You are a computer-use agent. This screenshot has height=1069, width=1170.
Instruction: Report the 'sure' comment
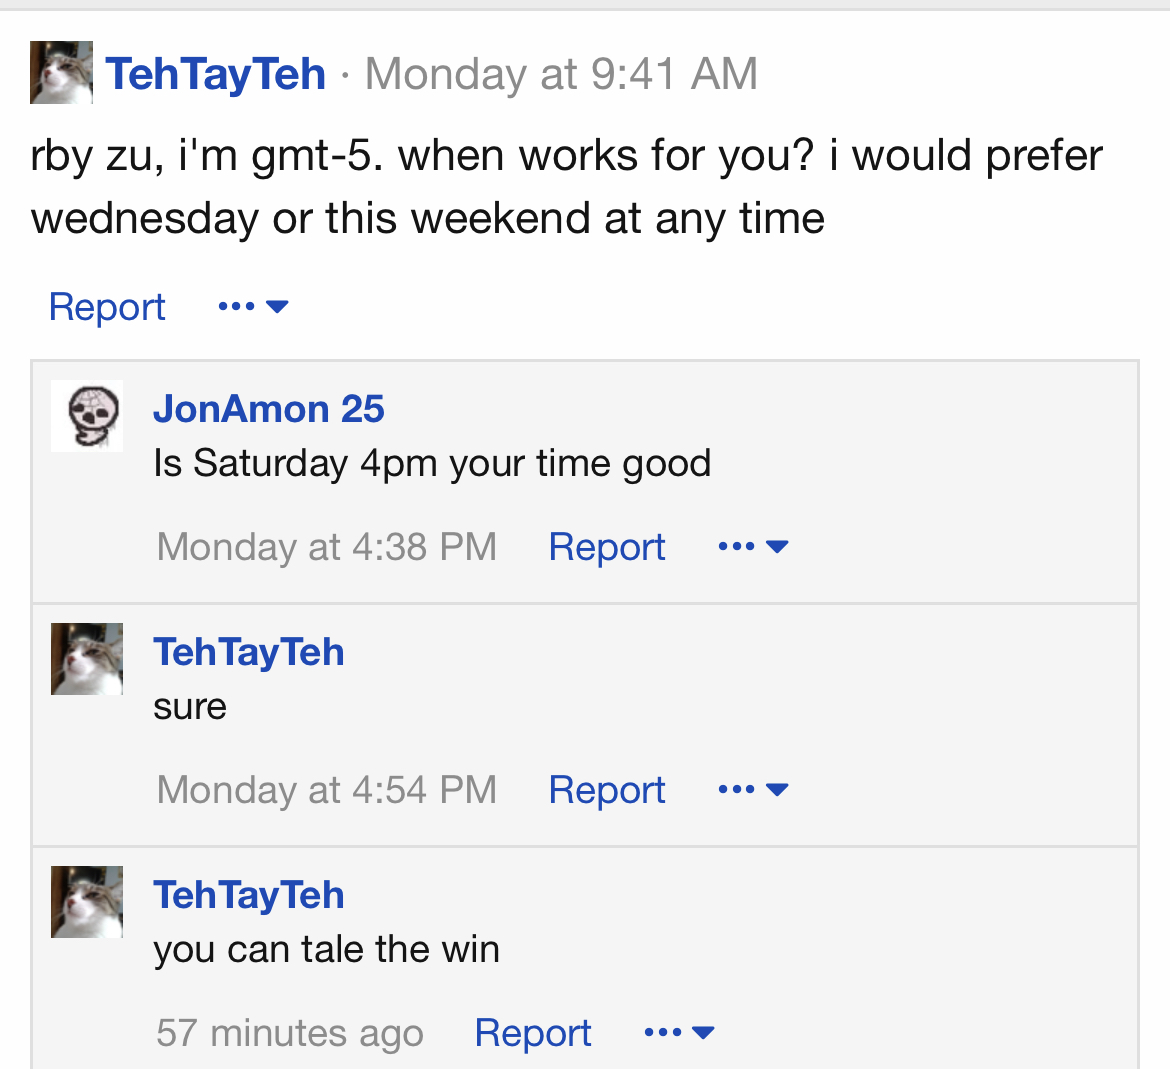click(607, 790)
